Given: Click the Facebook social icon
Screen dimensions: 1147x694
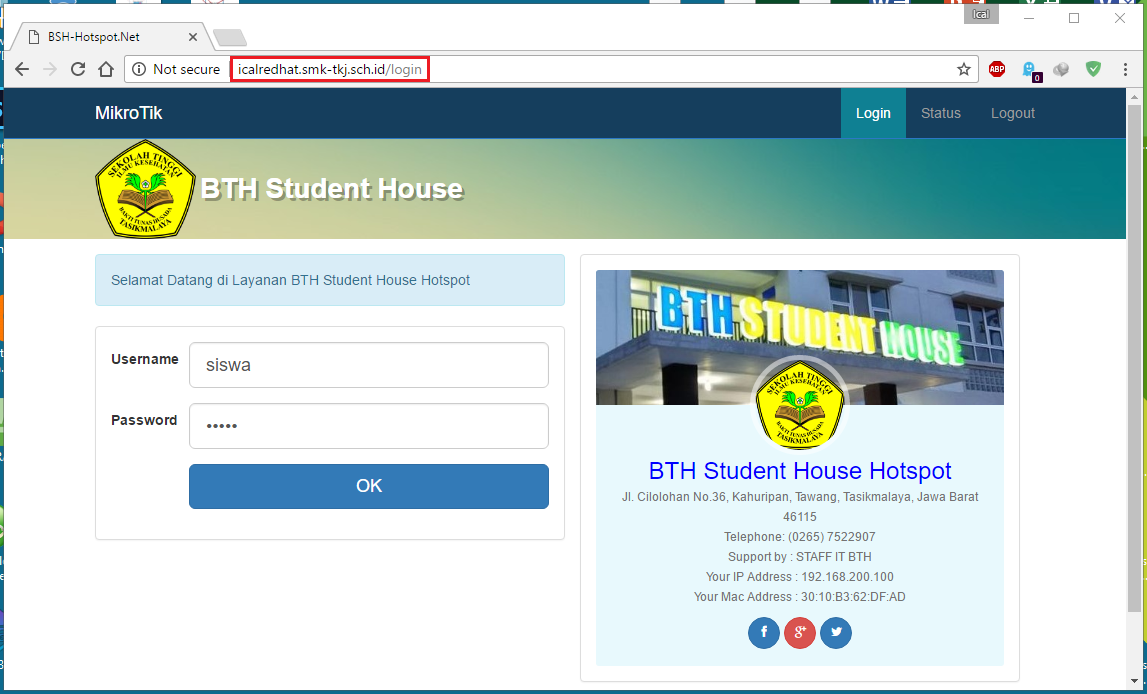Looking at the screenshot, I should (764, 633).
